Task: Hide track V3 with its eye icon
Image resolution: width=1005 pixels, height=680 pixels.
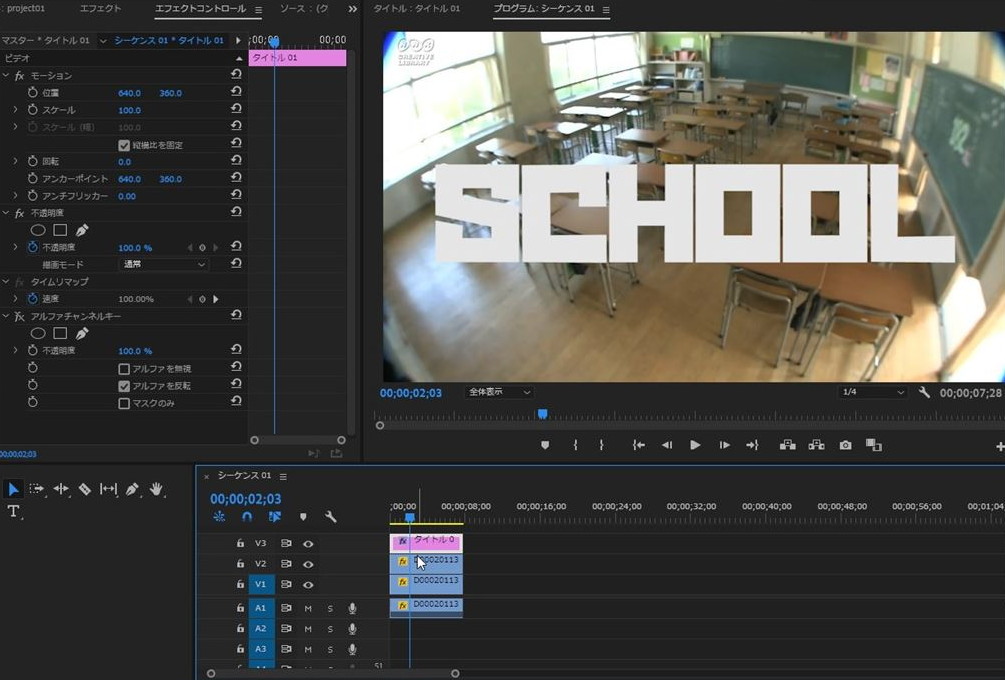Action: point(308,544)
